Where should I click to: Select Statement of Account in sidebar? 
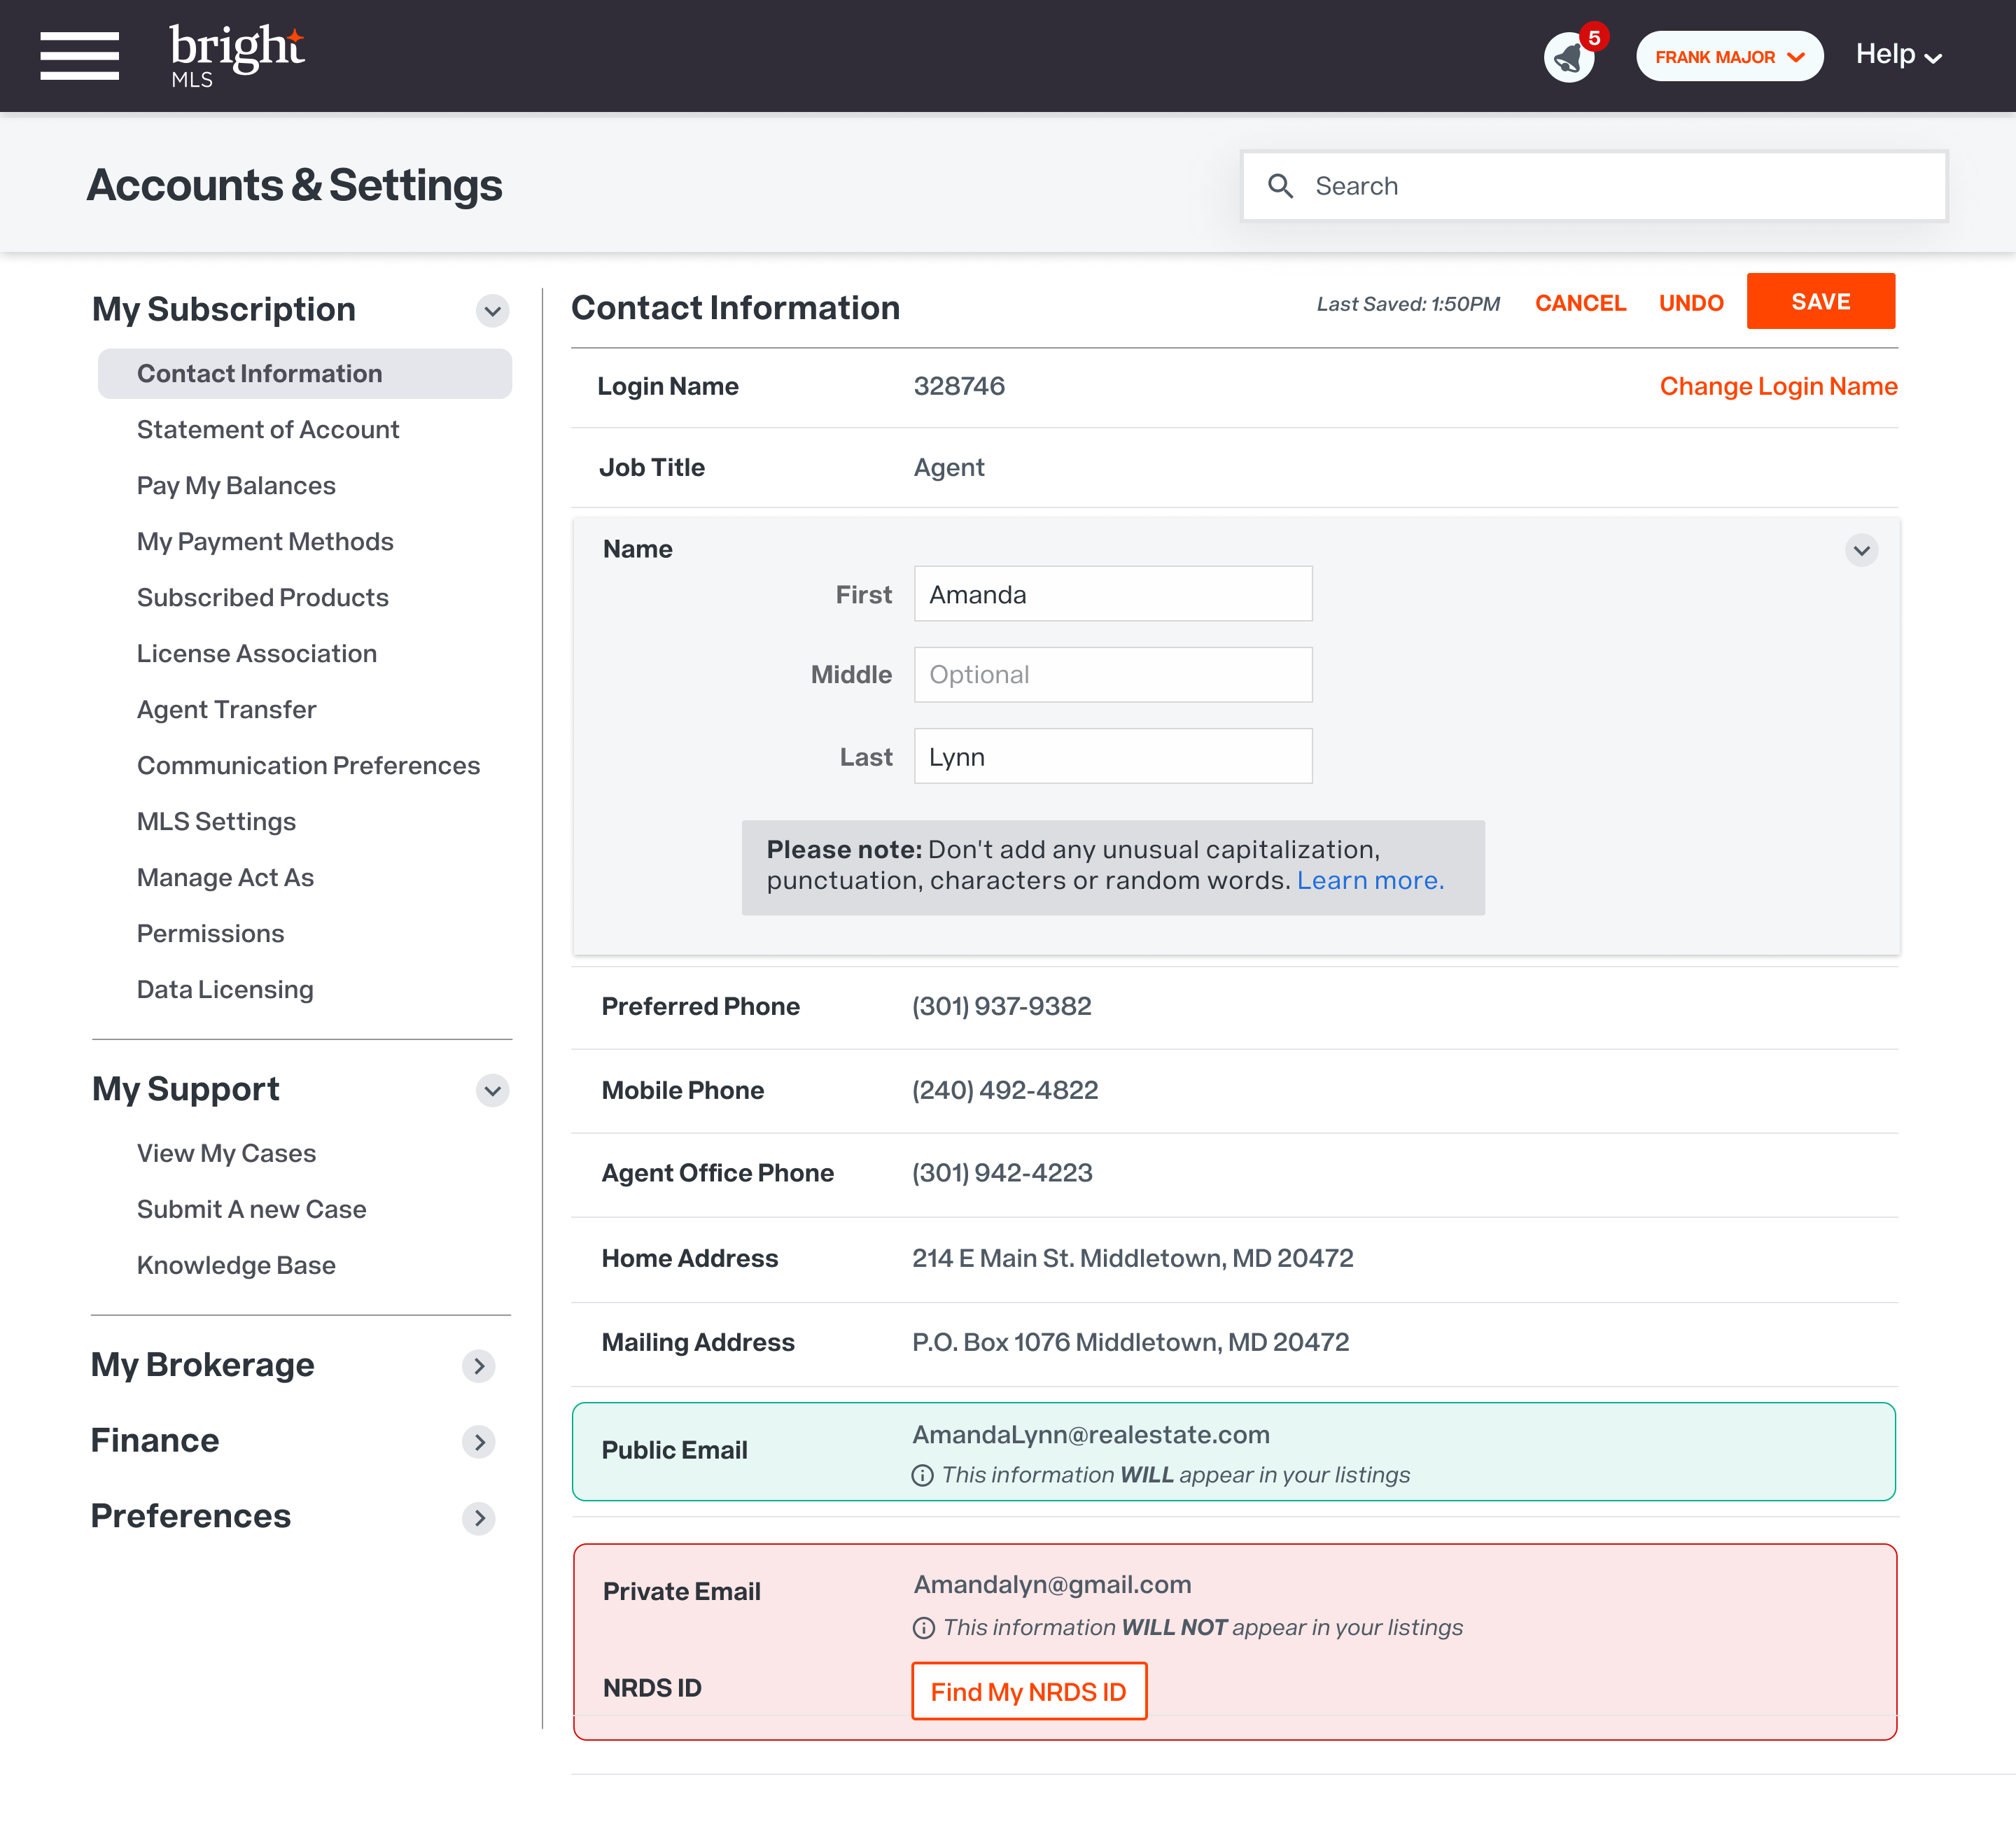[267, 429]
